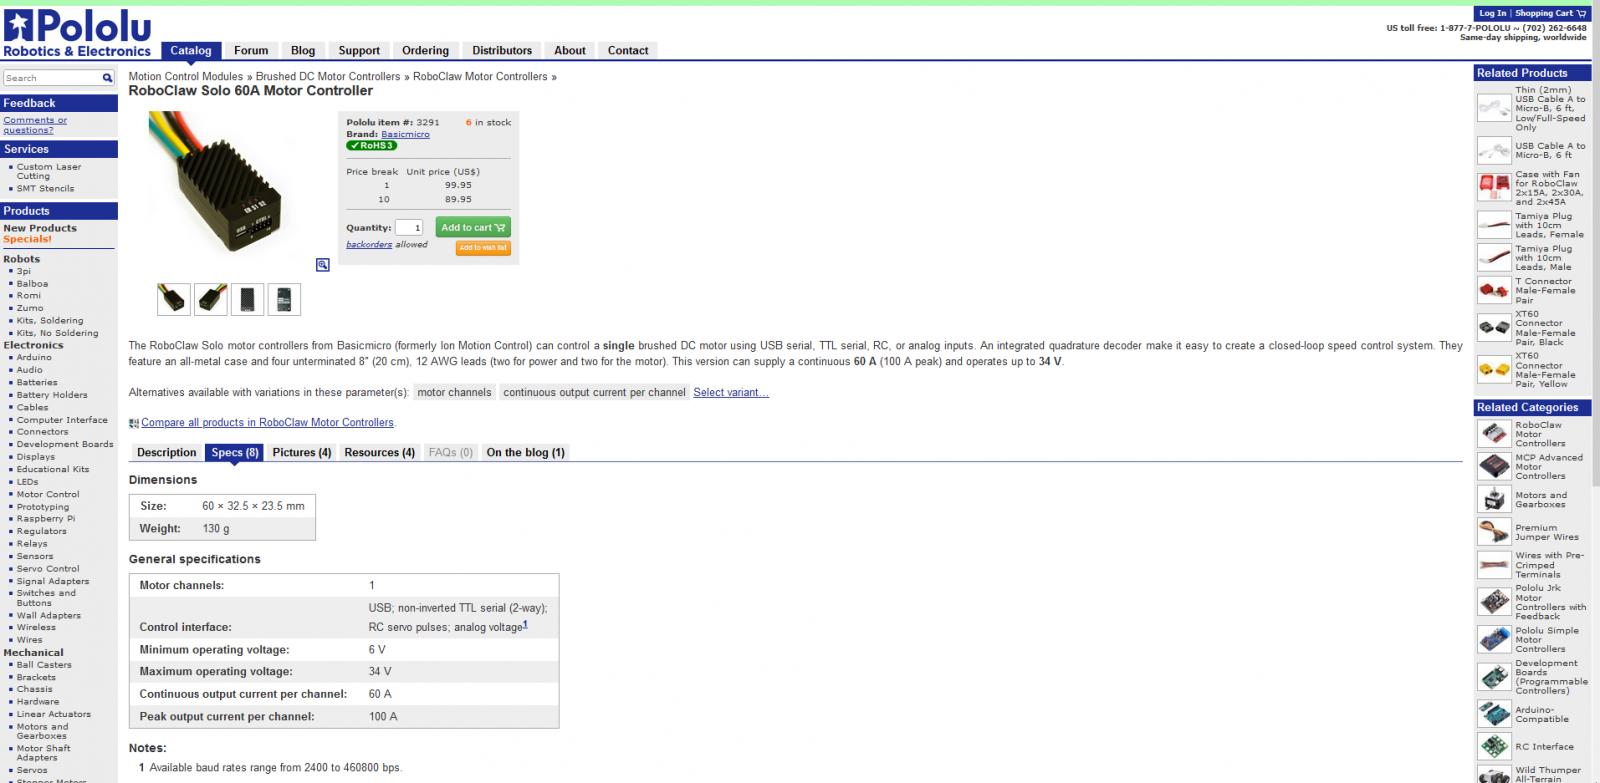The height and width of the screenshot is (783, 1600).
Task: Click the Add to wish list button
Action: tap(483, 248)
